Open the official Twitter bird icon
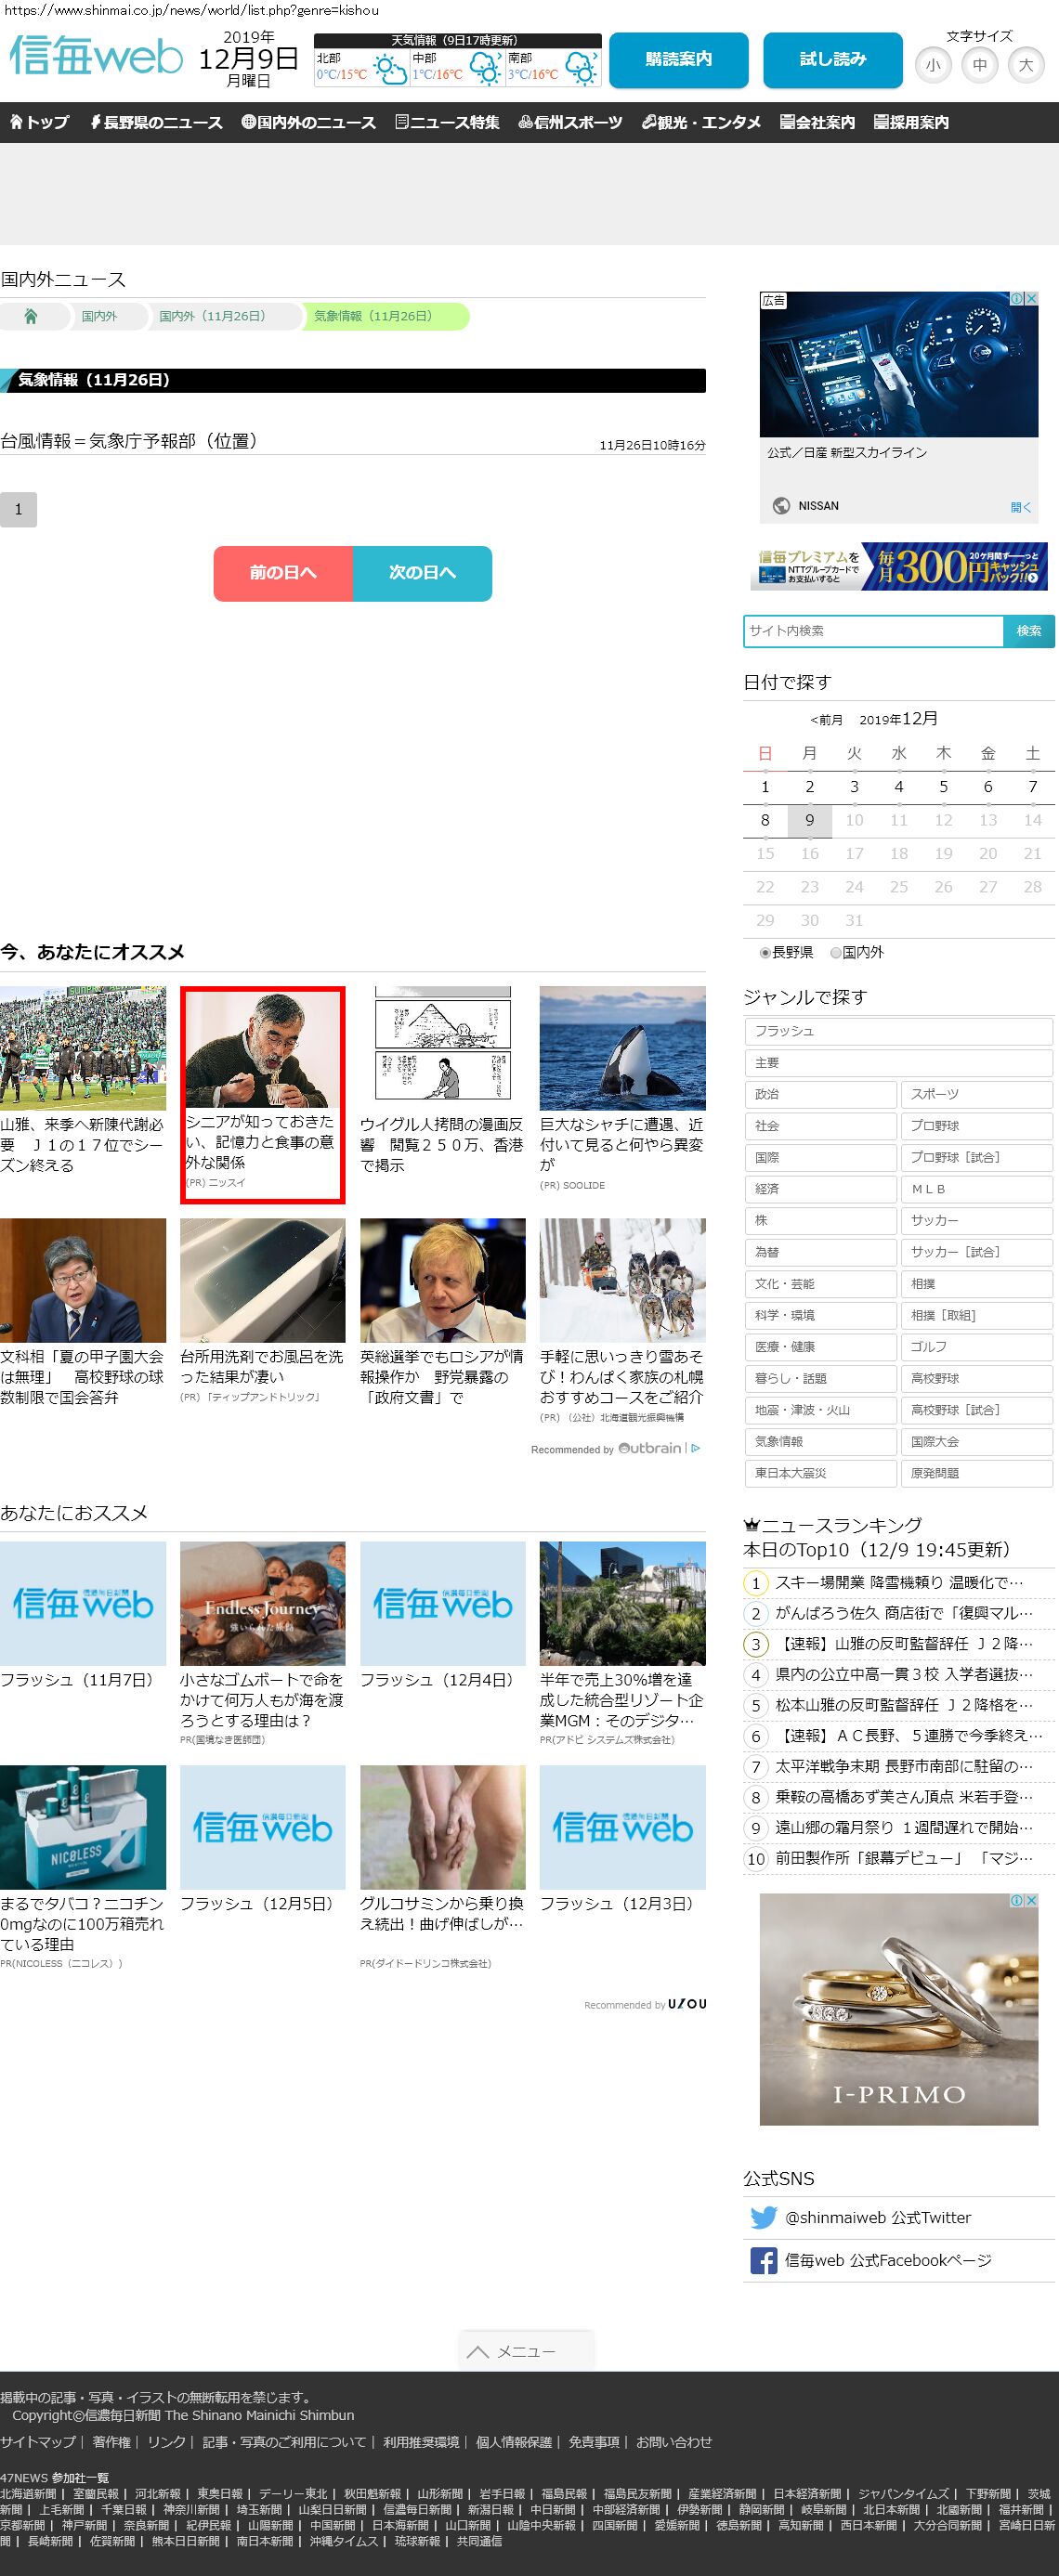This screenshot has width=1059, height=2576. pos(763,2217)
